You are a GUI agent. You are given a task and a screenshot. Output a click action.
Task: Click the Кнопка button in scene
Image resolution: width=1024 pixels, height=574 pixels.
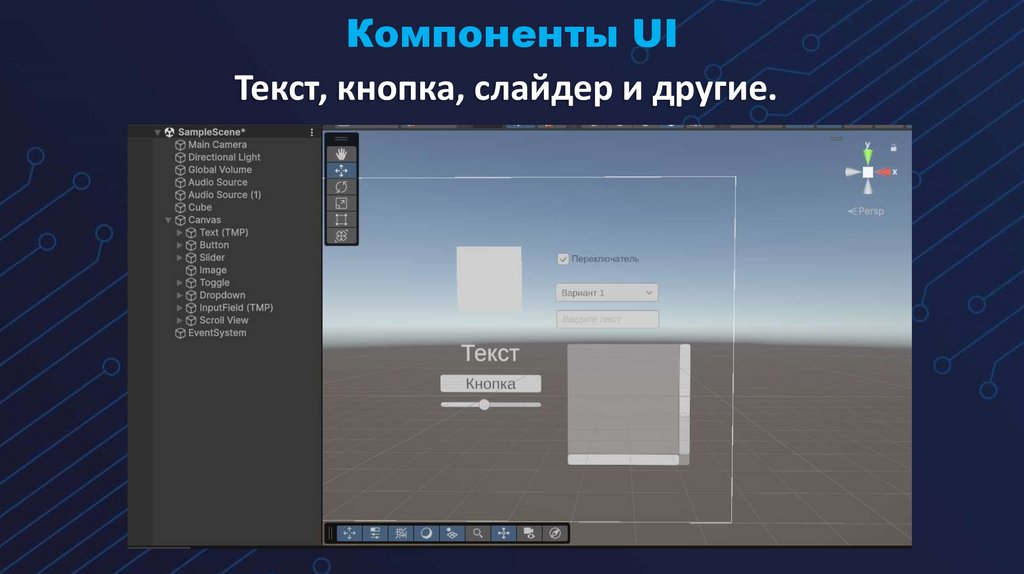(490, 383)
